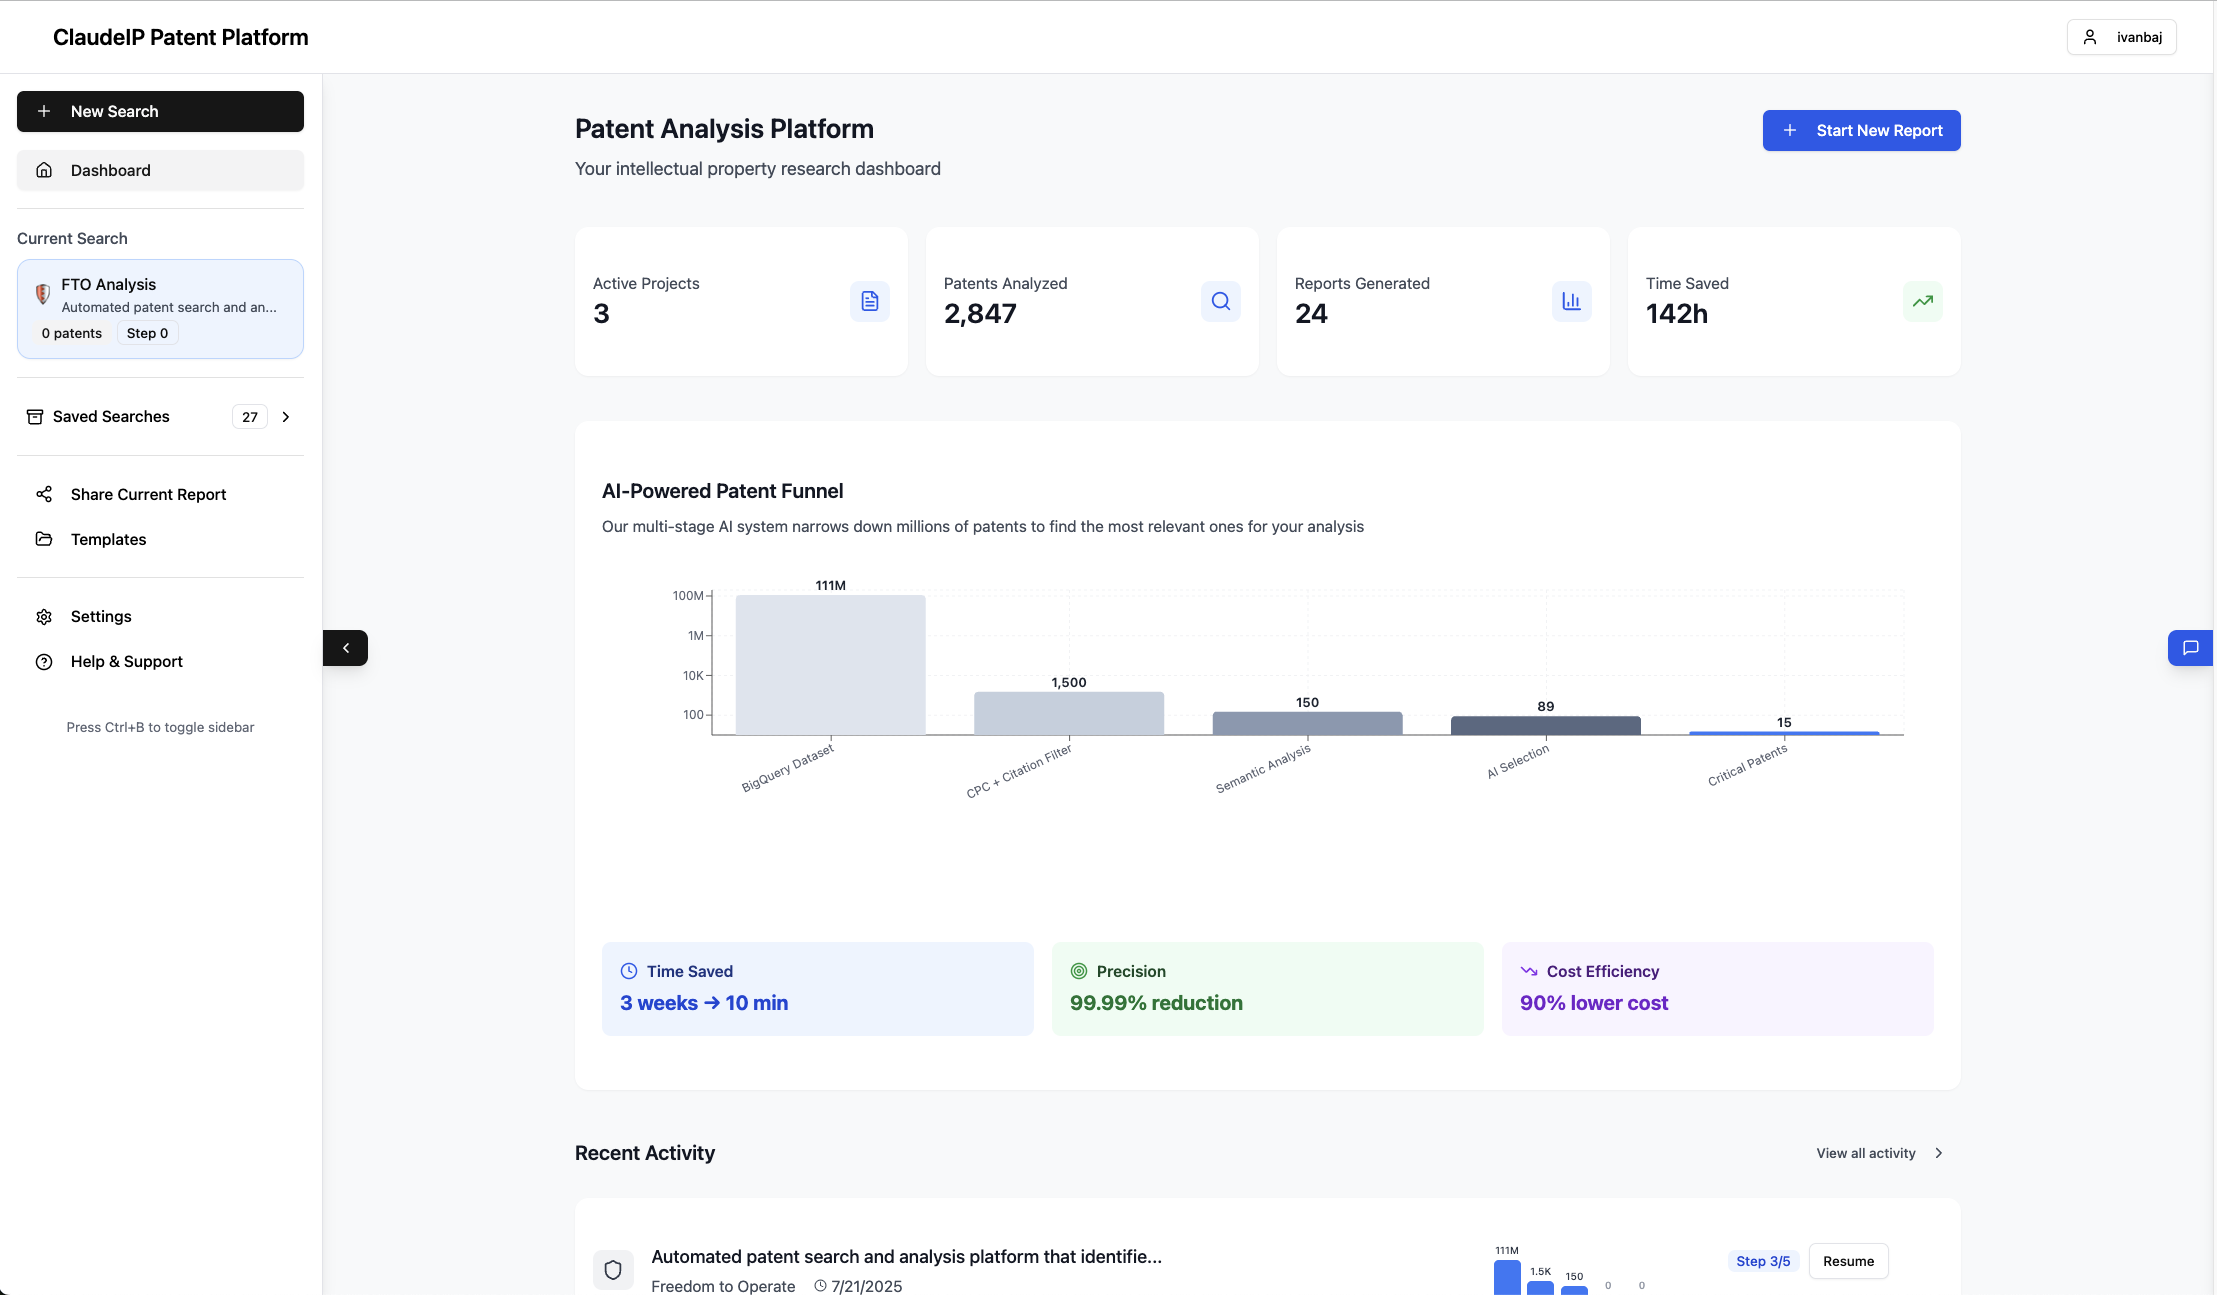
Task: Click the trend icon on Time Saved card
Action: tap(1923, 300)
